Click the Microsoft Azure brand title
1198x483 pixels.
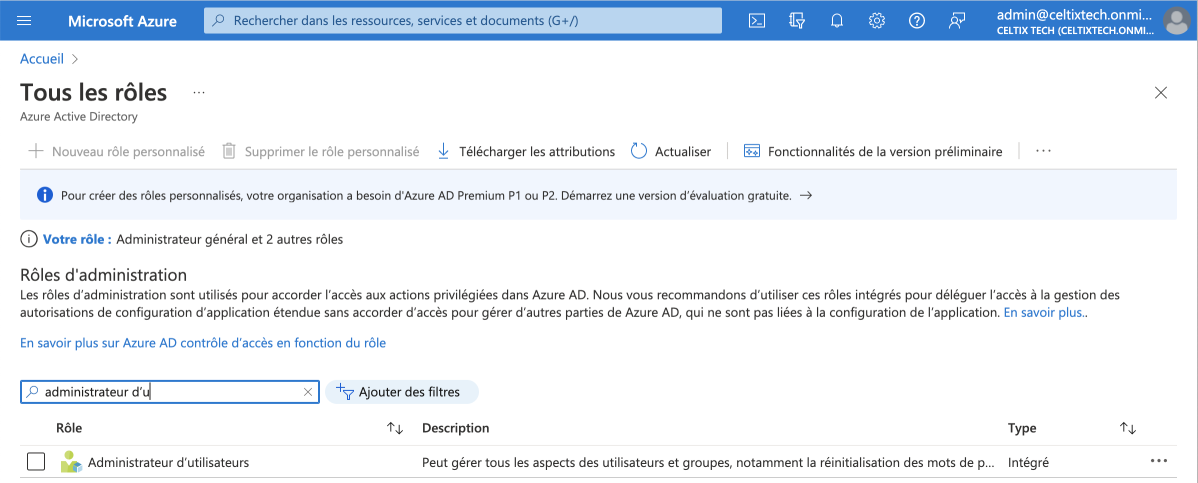click(122, 21)
